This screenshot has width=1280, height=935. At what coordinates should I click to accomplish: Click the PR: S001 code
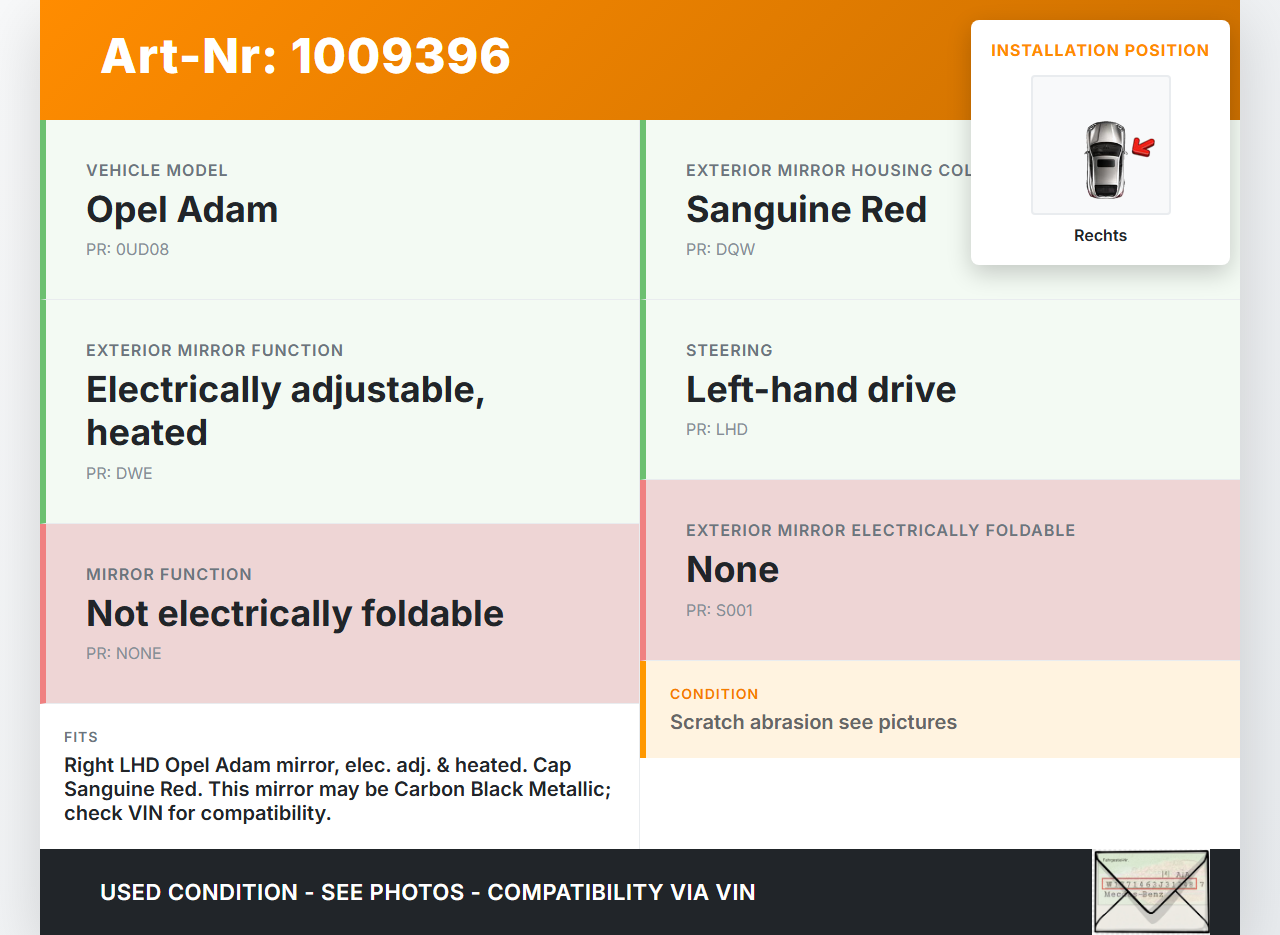(x=719, y=610)
